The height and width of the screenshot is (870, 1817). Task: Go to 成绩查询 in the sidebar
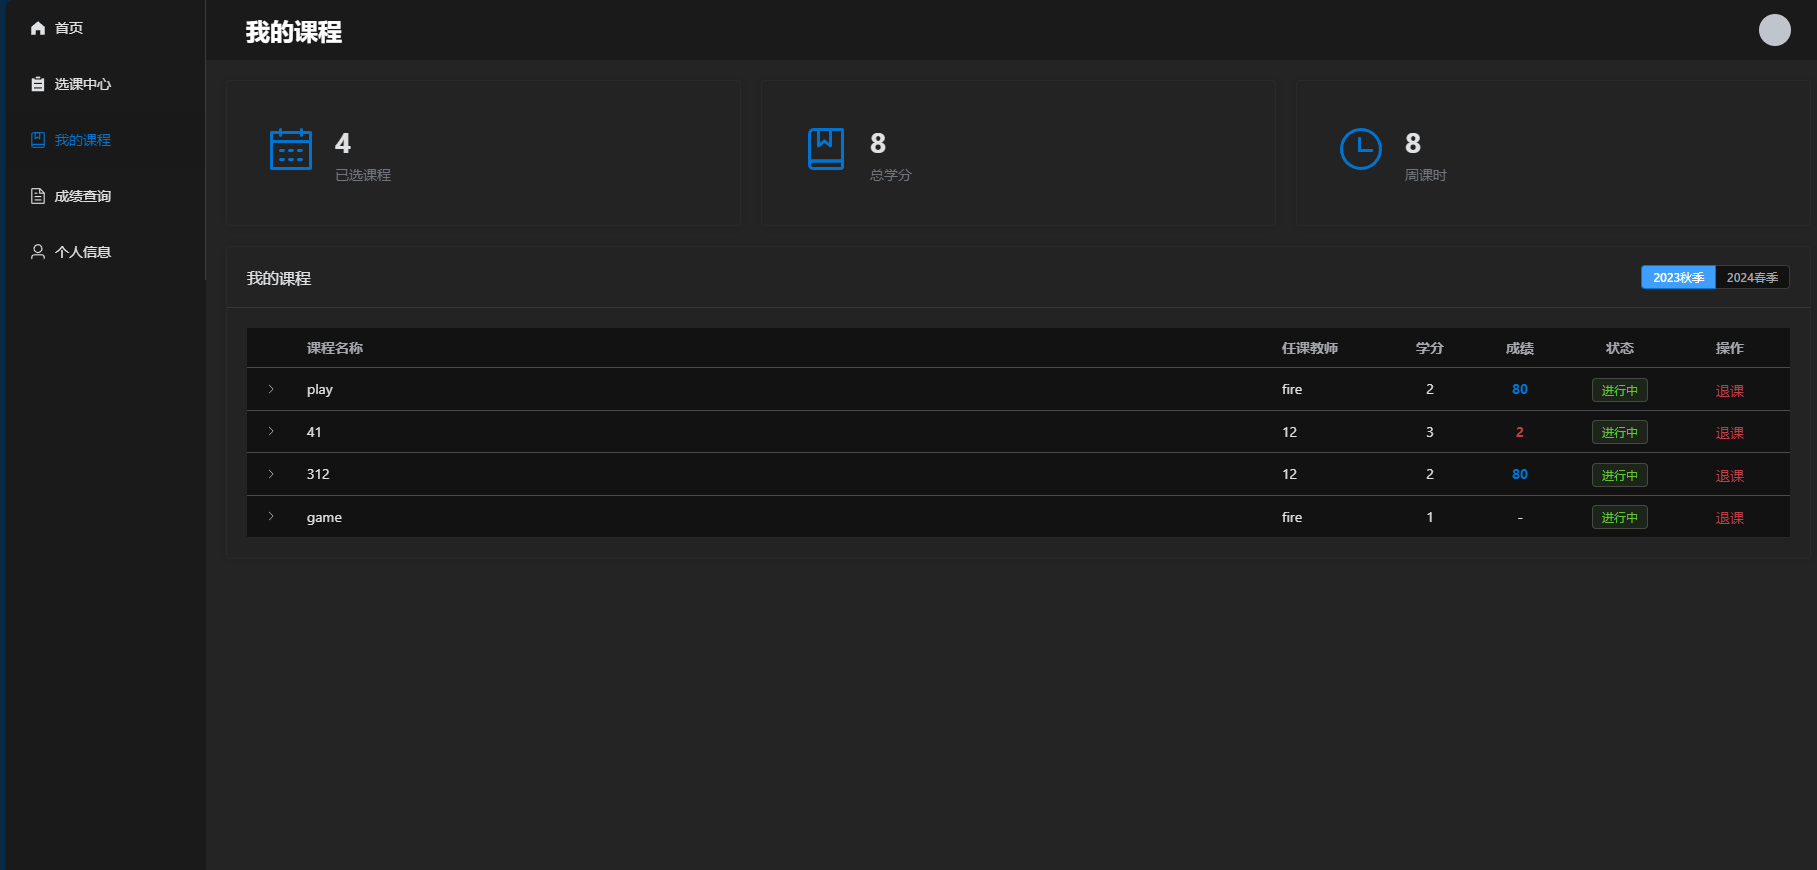point(82,196)
